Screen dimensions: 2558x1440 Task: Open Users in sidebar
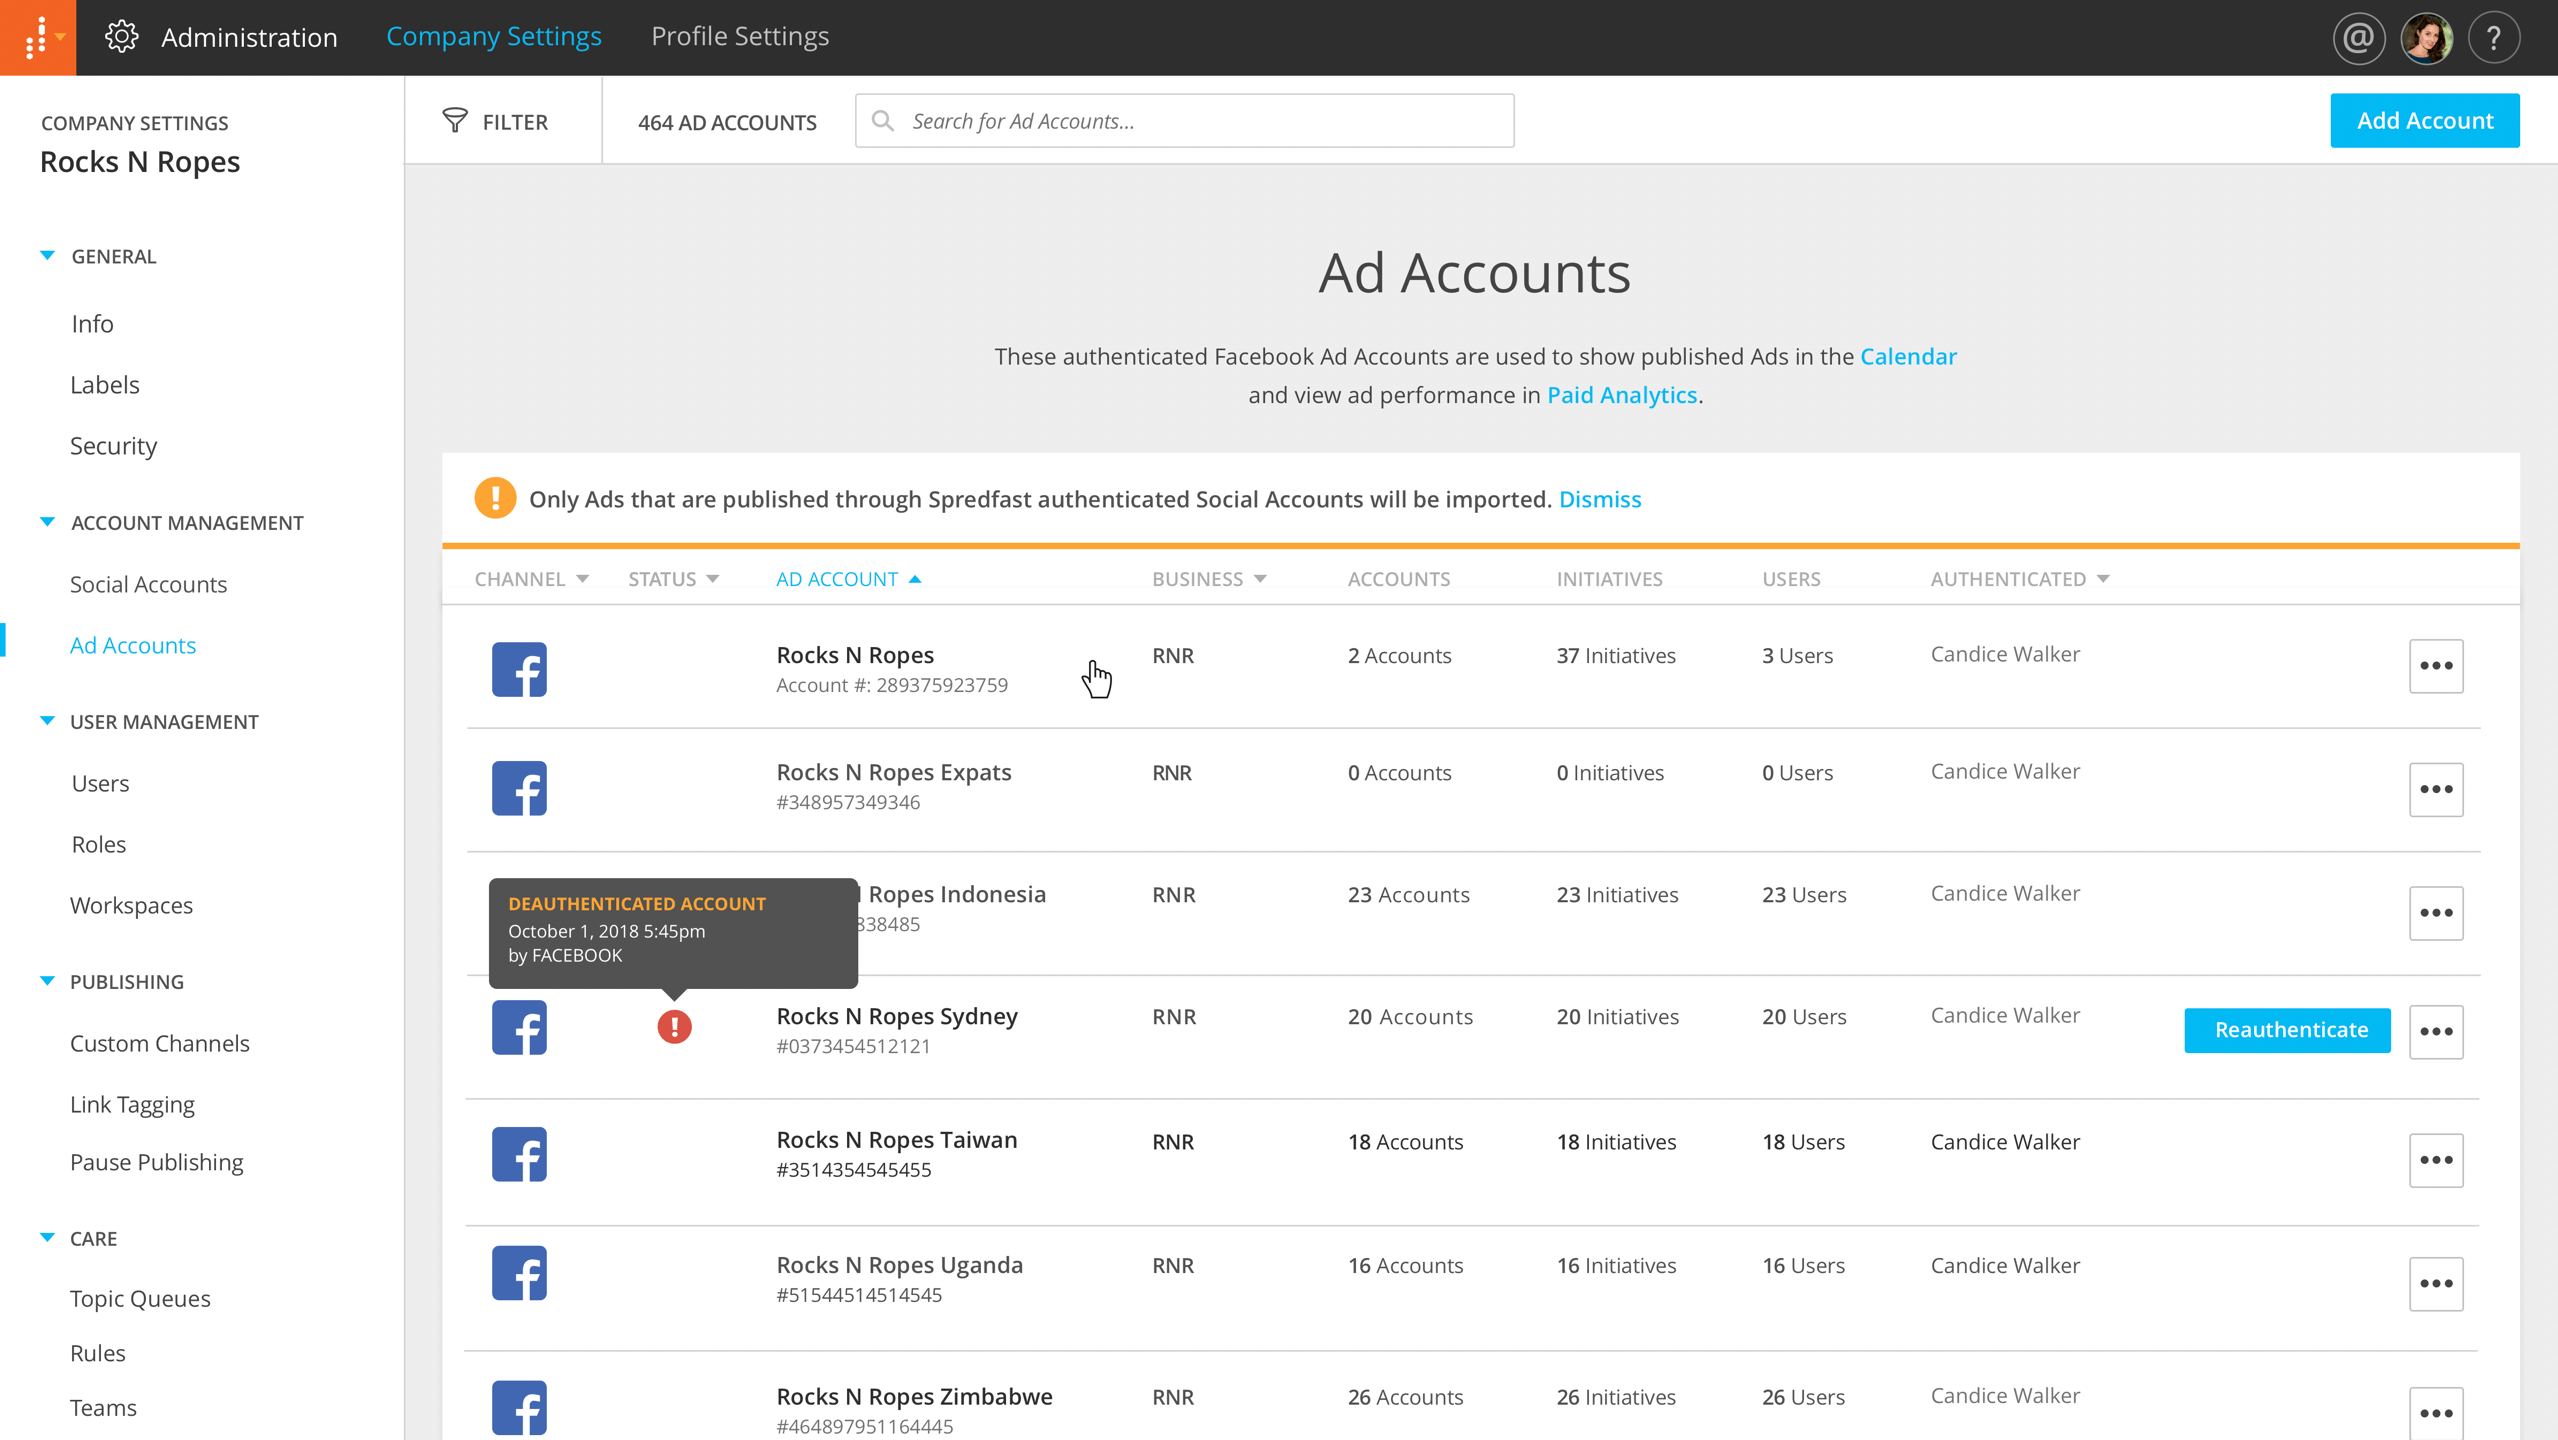(100, 783)
